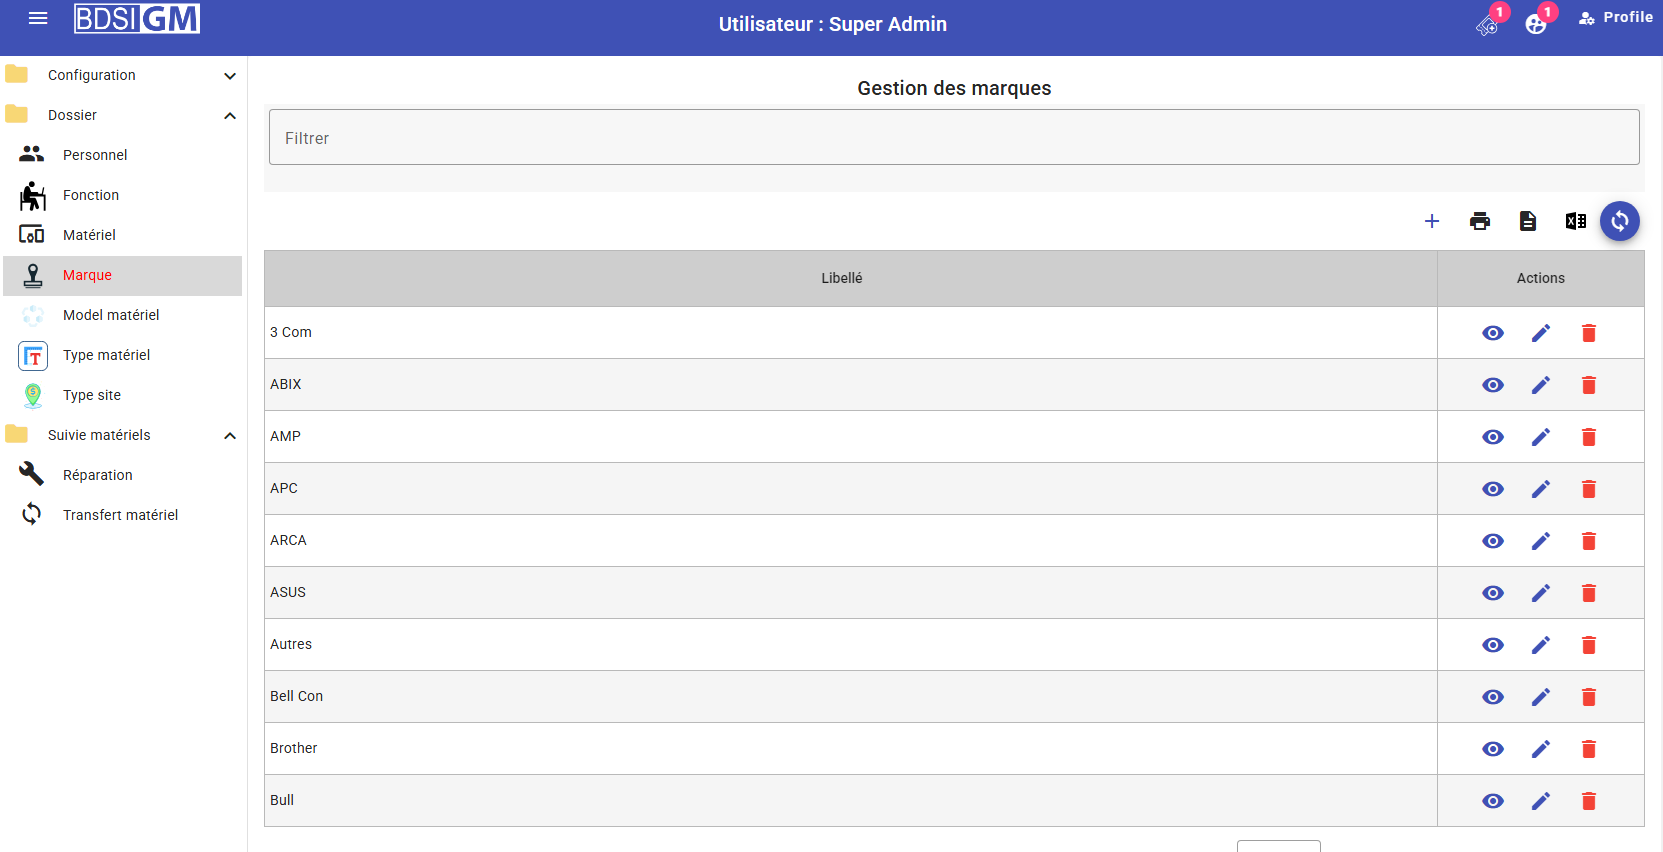Edit the AMP row

click(x=1541, y=437)
